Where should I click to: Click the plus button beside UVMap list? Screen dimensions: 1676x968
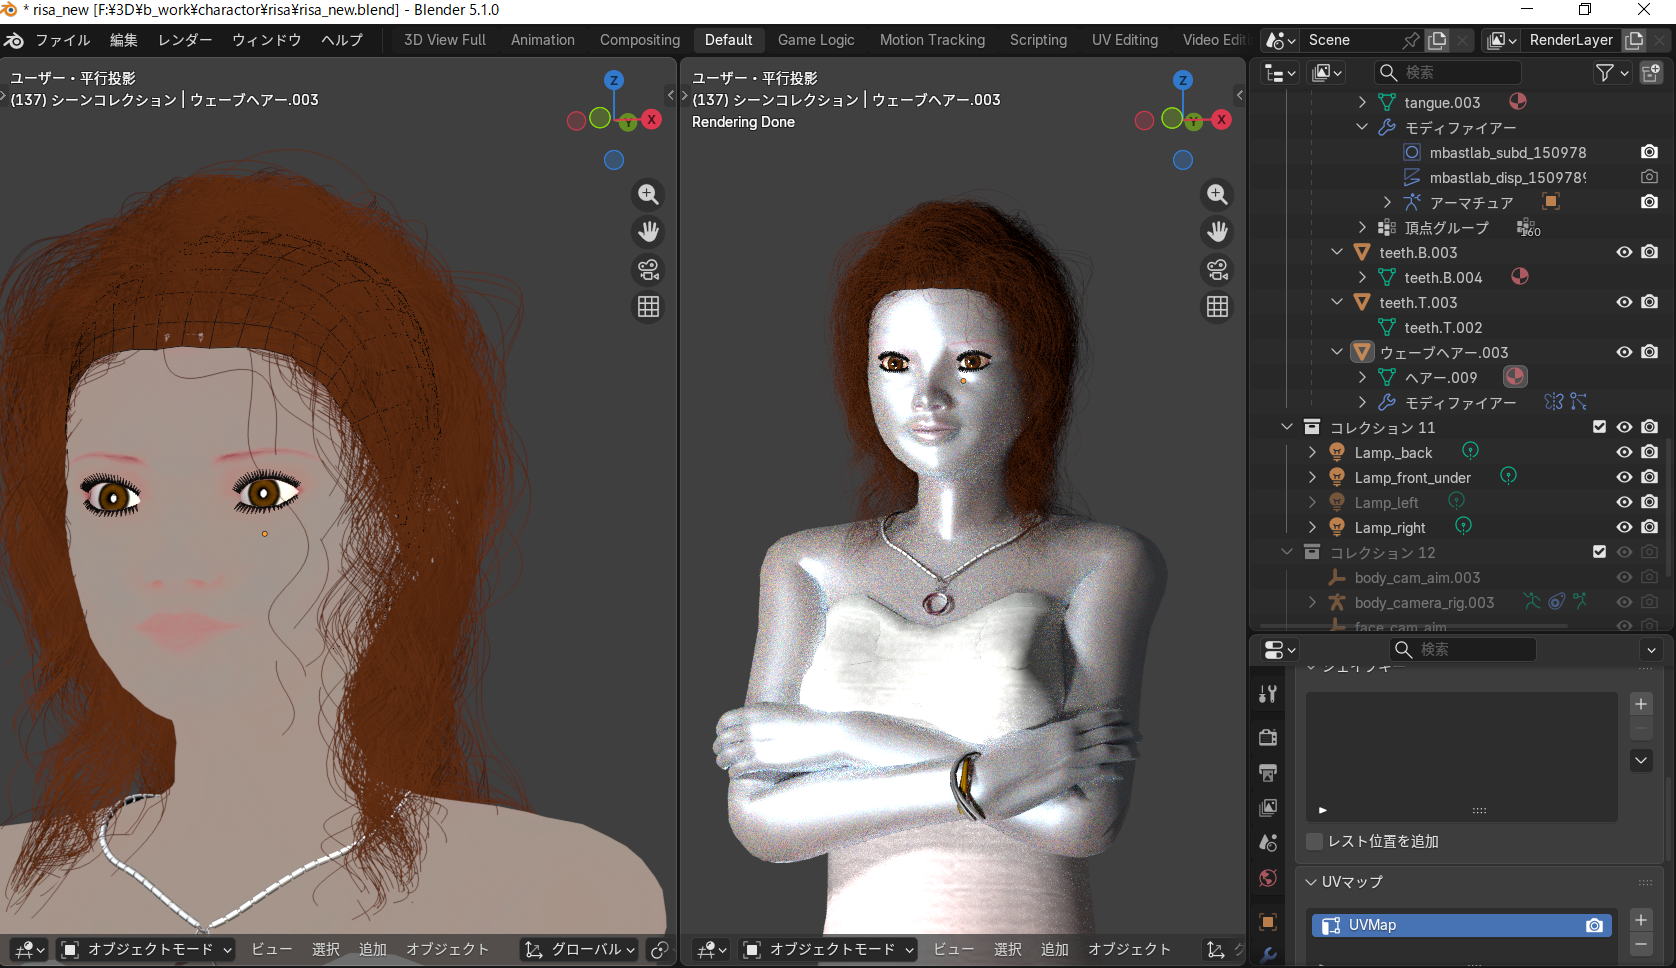coord(1641,920)
